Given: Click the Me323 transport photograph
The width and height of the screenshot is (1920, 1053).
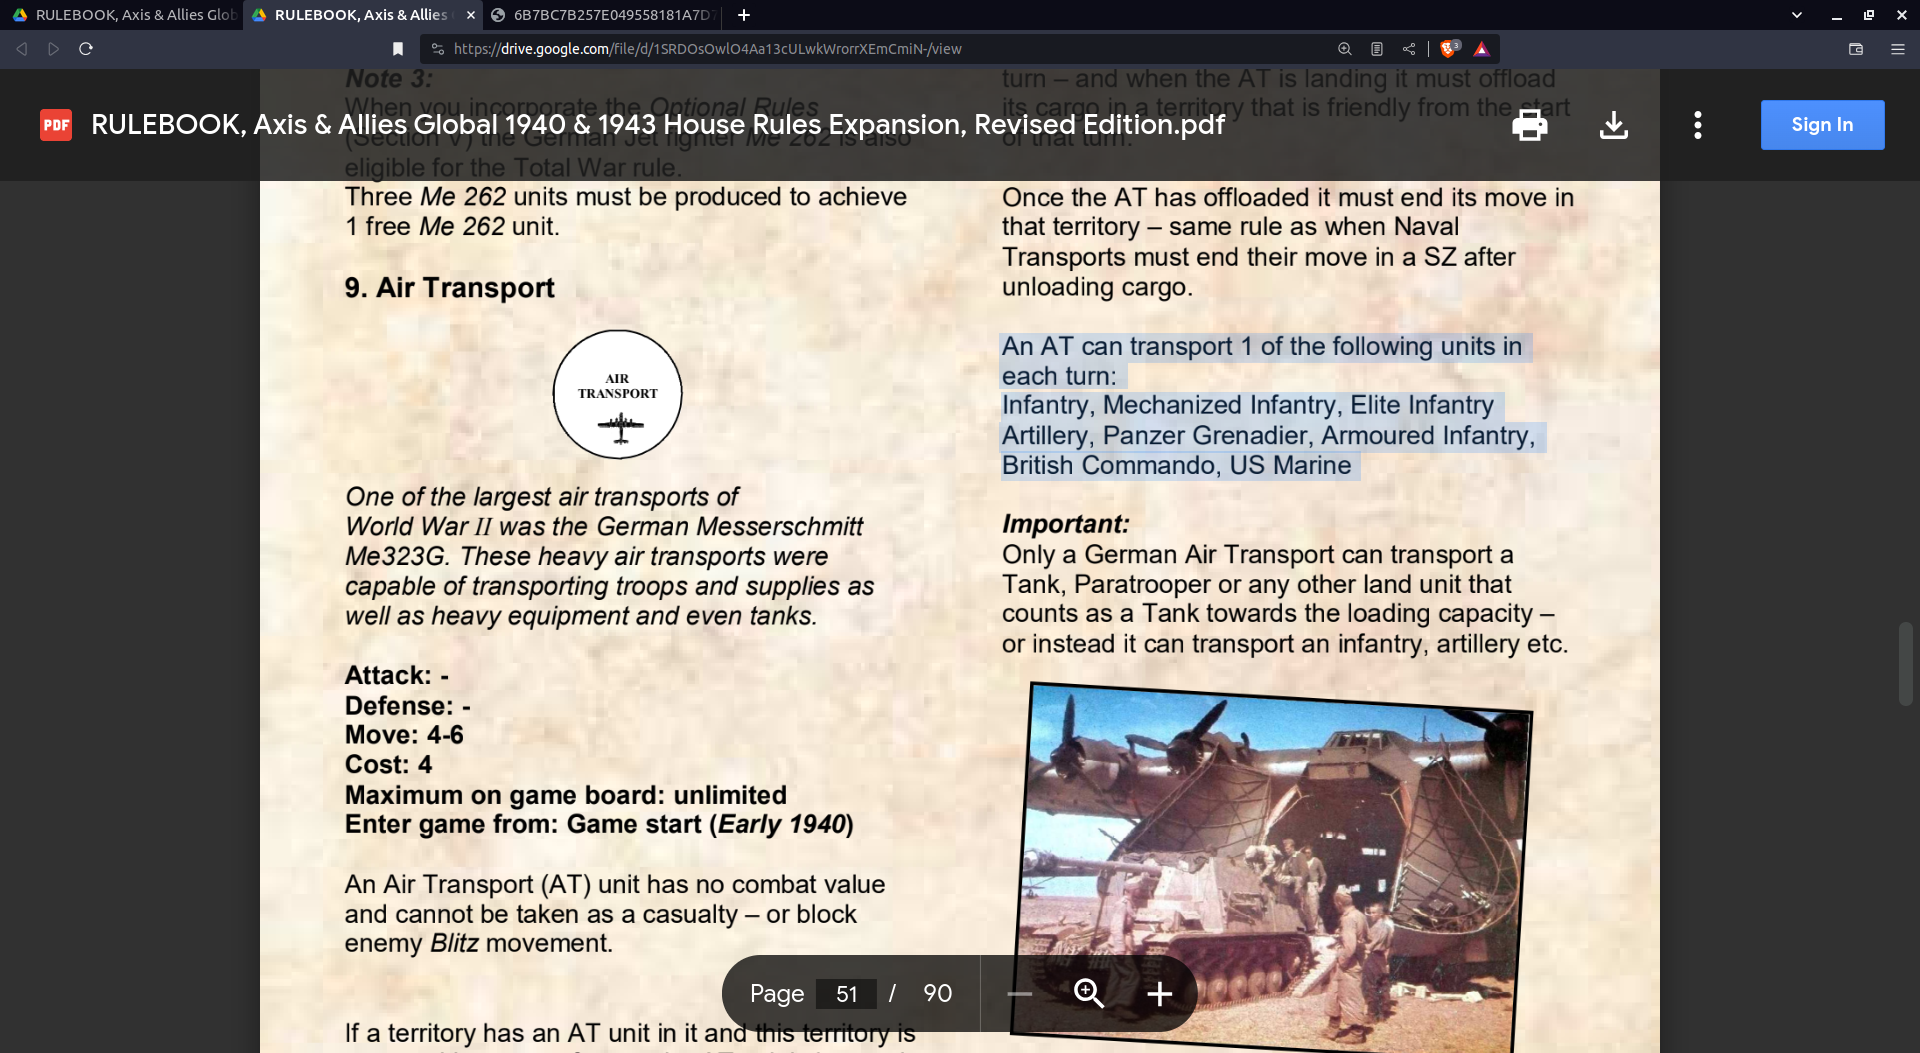Looking at the screenshot, I should tap(1271, 868).
